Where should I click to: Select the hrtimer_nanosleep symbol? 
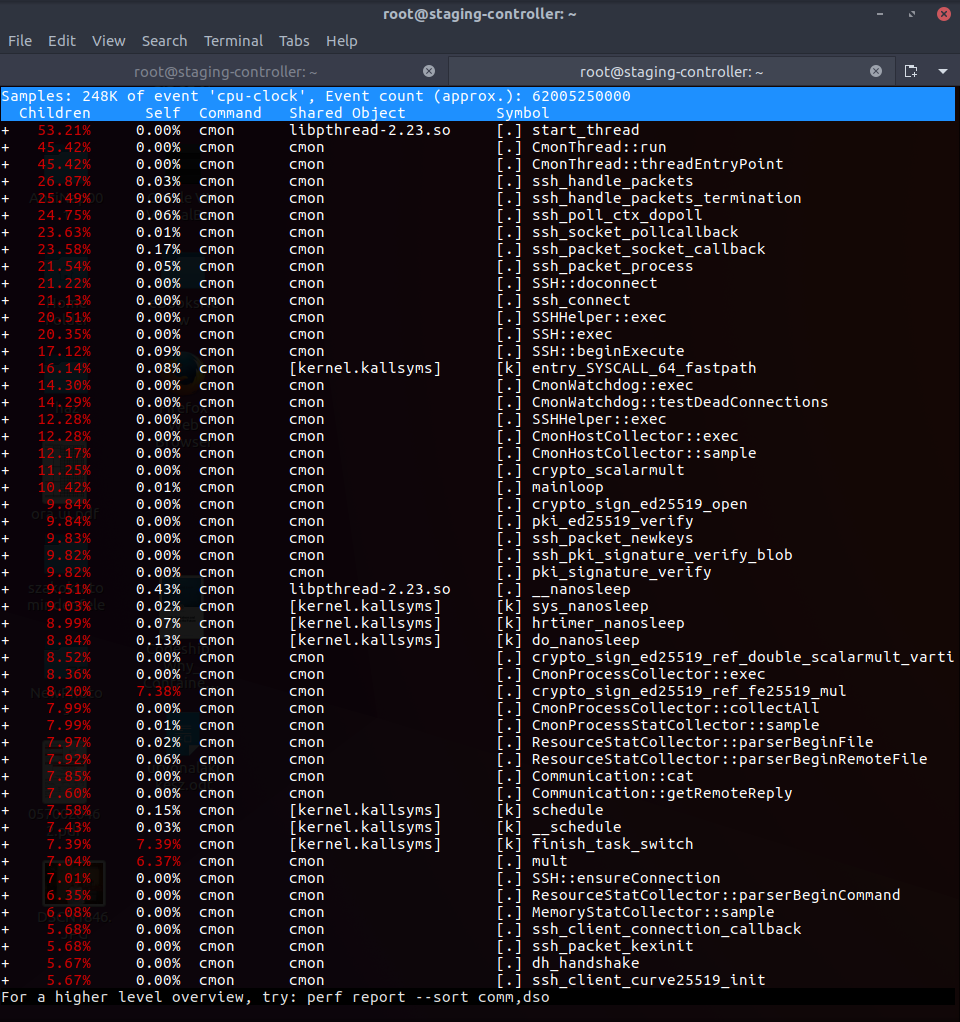(608, 623)
